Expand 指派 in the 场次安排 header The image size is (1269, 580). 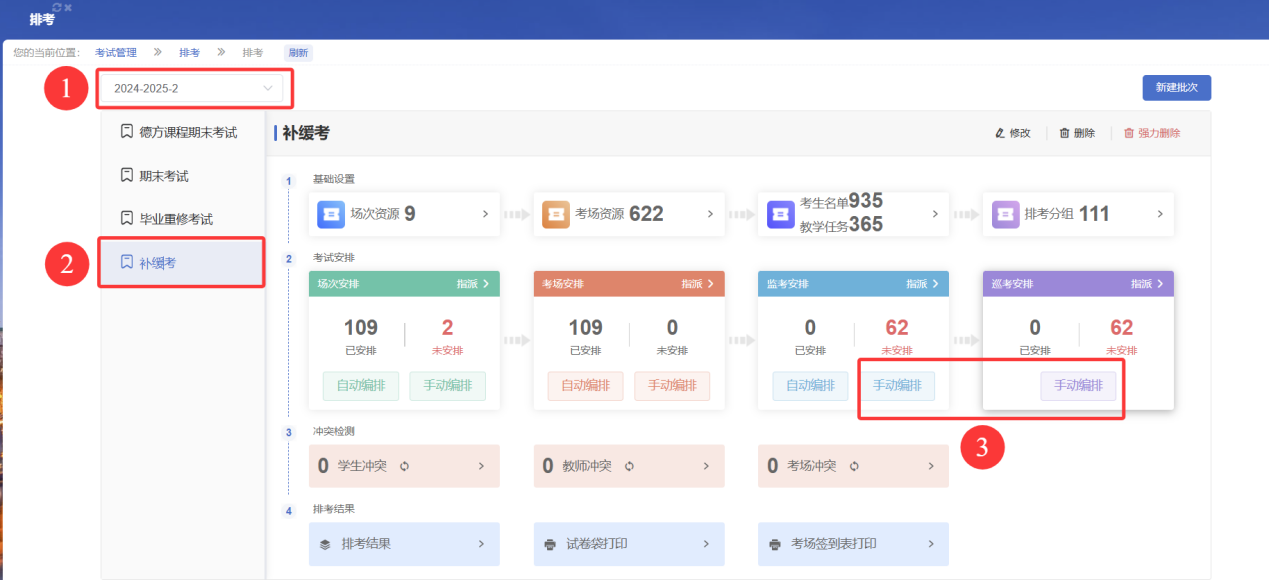pos(472,284)
